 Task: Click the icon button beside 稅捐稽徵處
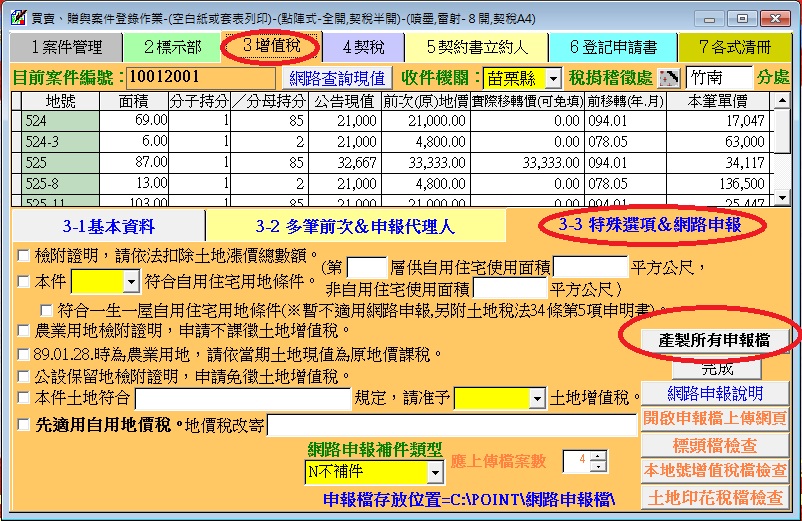coord(667,78)
